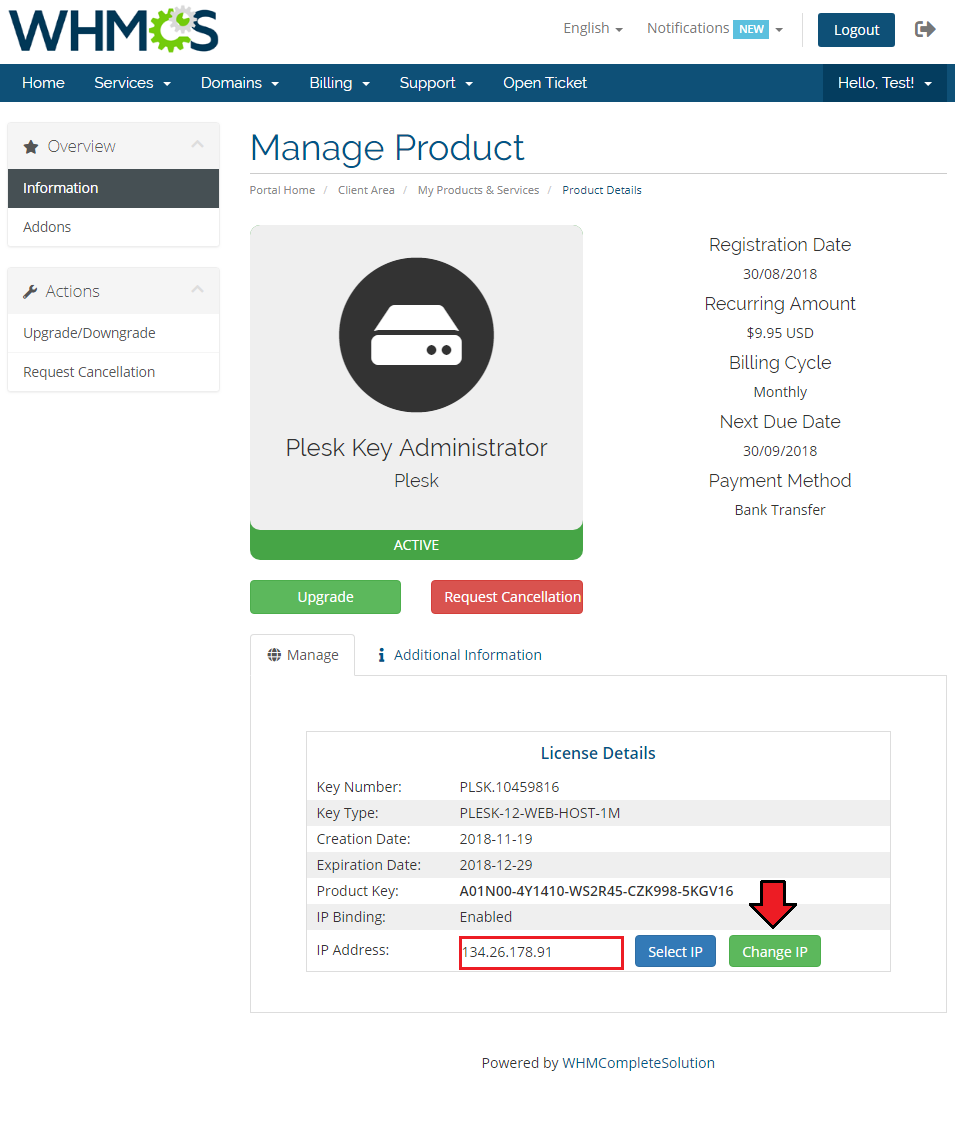Click the License Details heading
955x1127 pixels.
point(598,753)
